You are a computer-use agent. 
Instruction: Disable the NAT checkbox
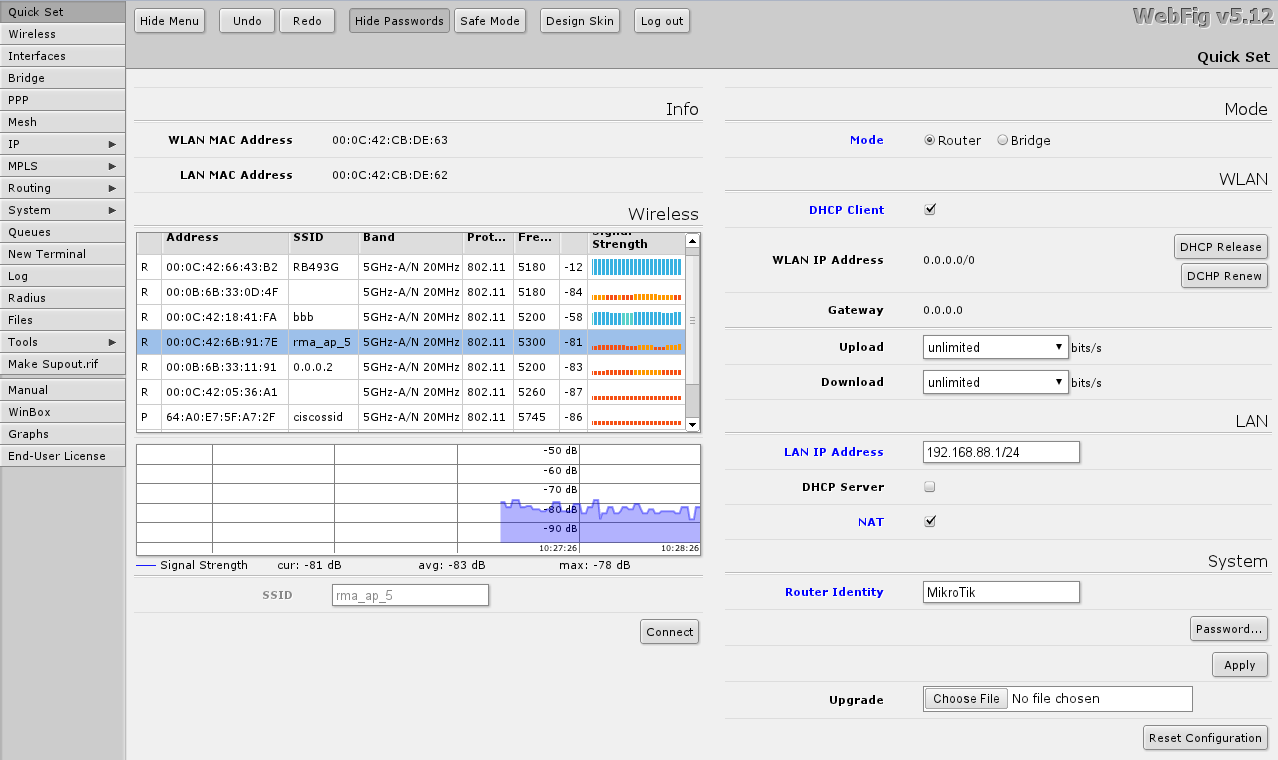coord(930,522)
